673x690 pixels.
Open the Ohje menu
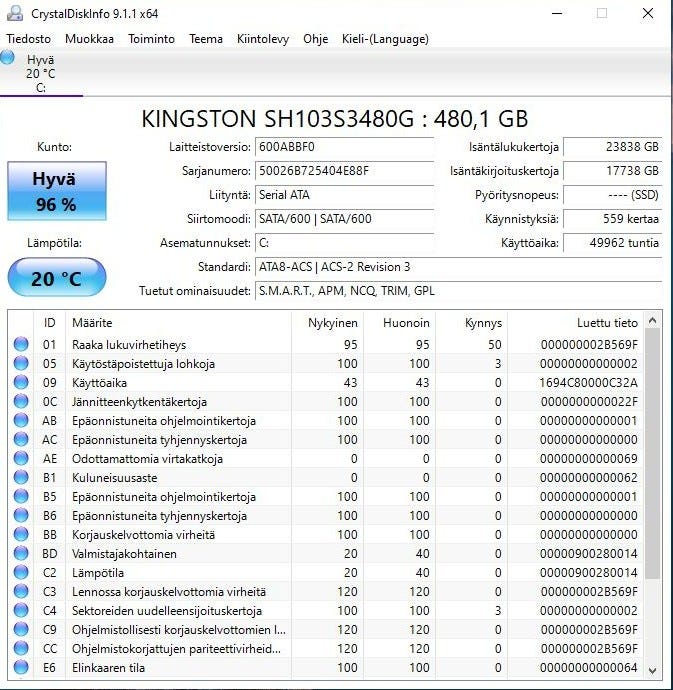tap(316, 39)
